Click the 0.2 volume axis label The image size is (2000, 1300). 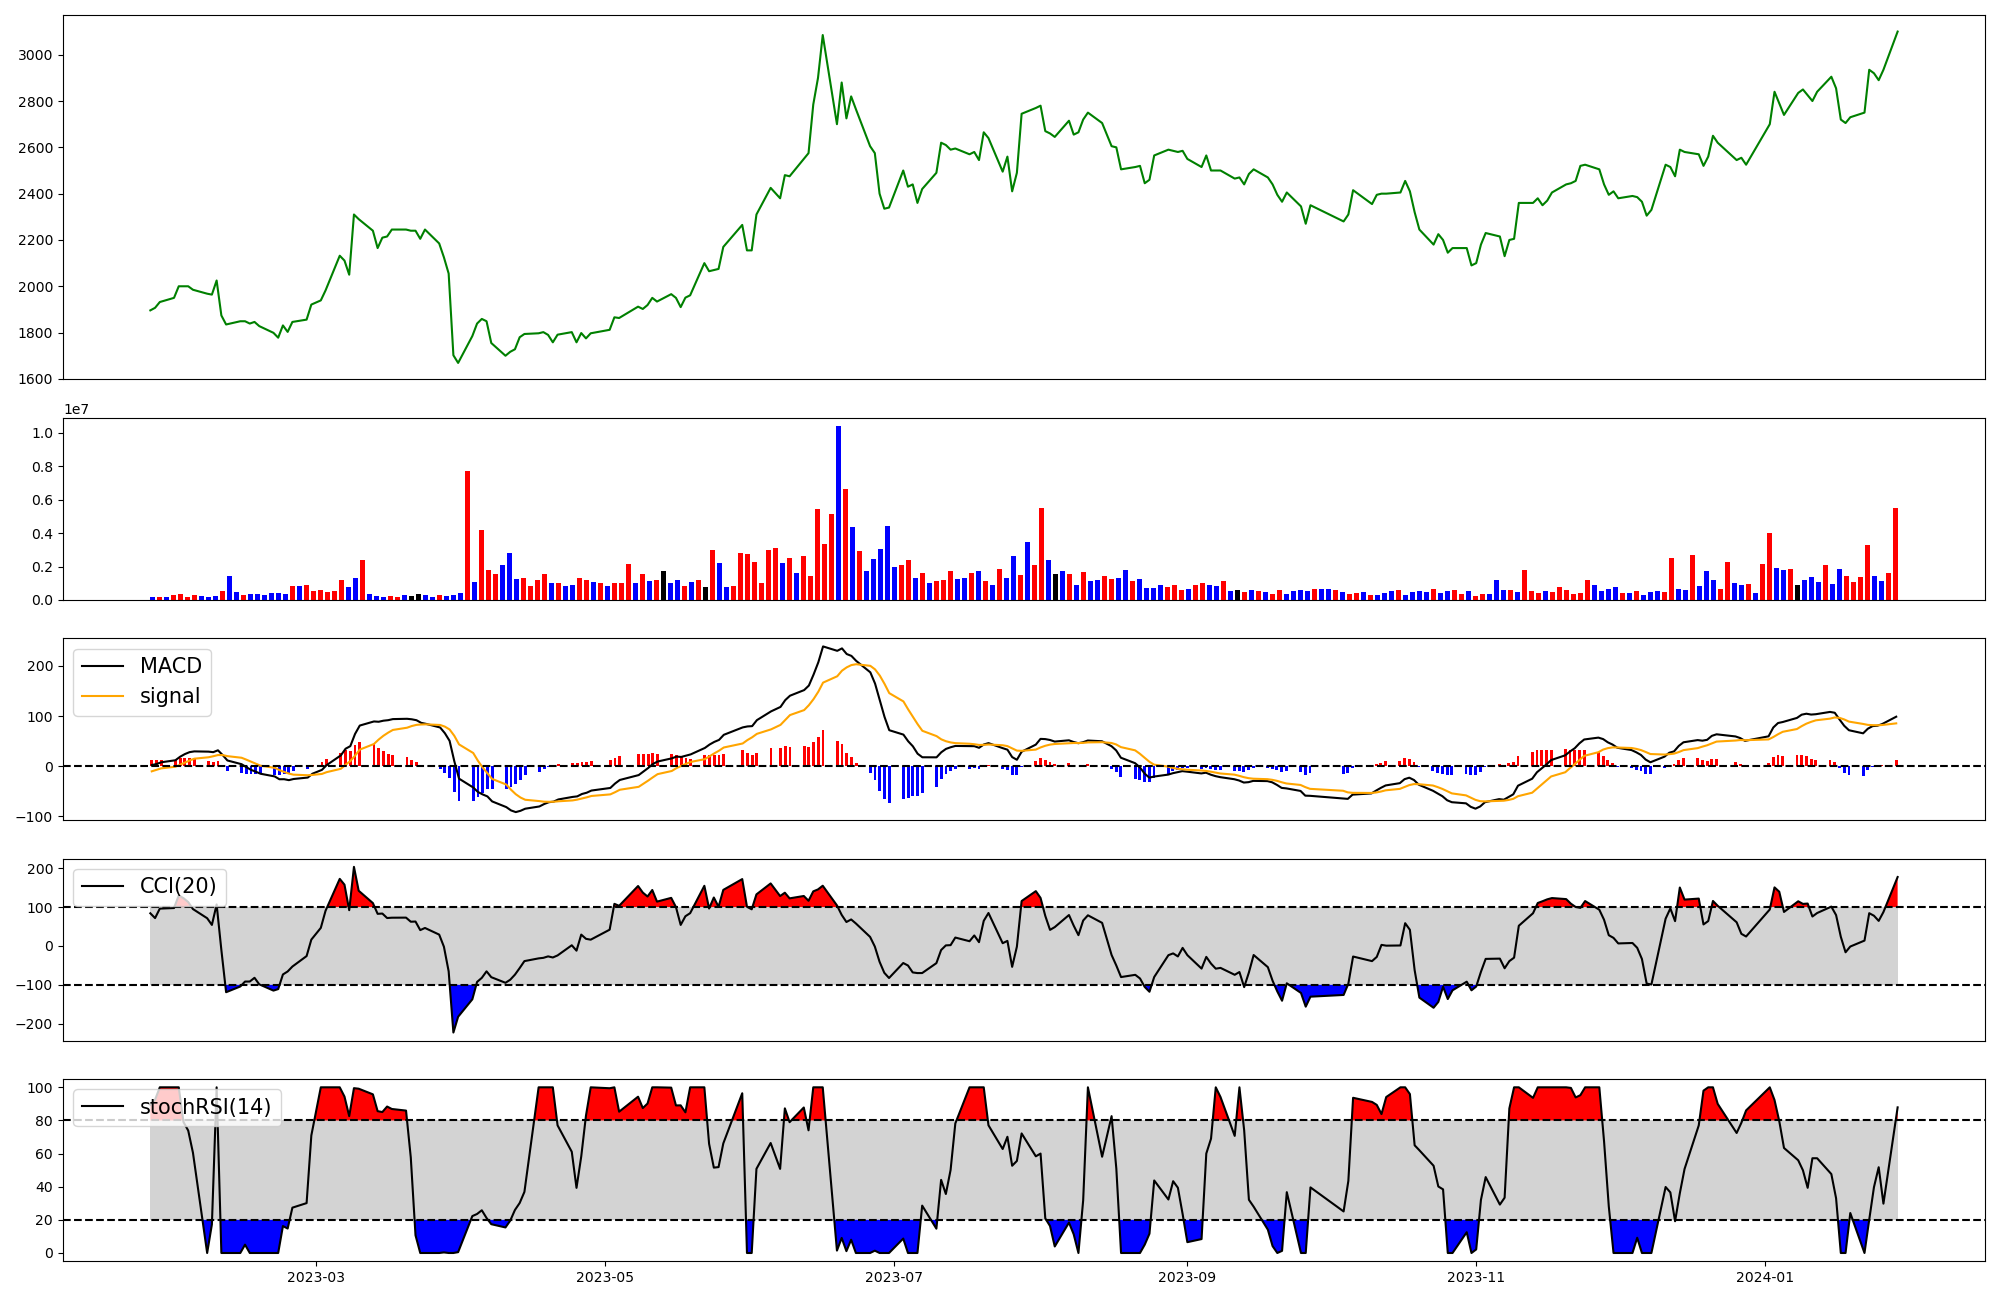(x=43, y=567)
